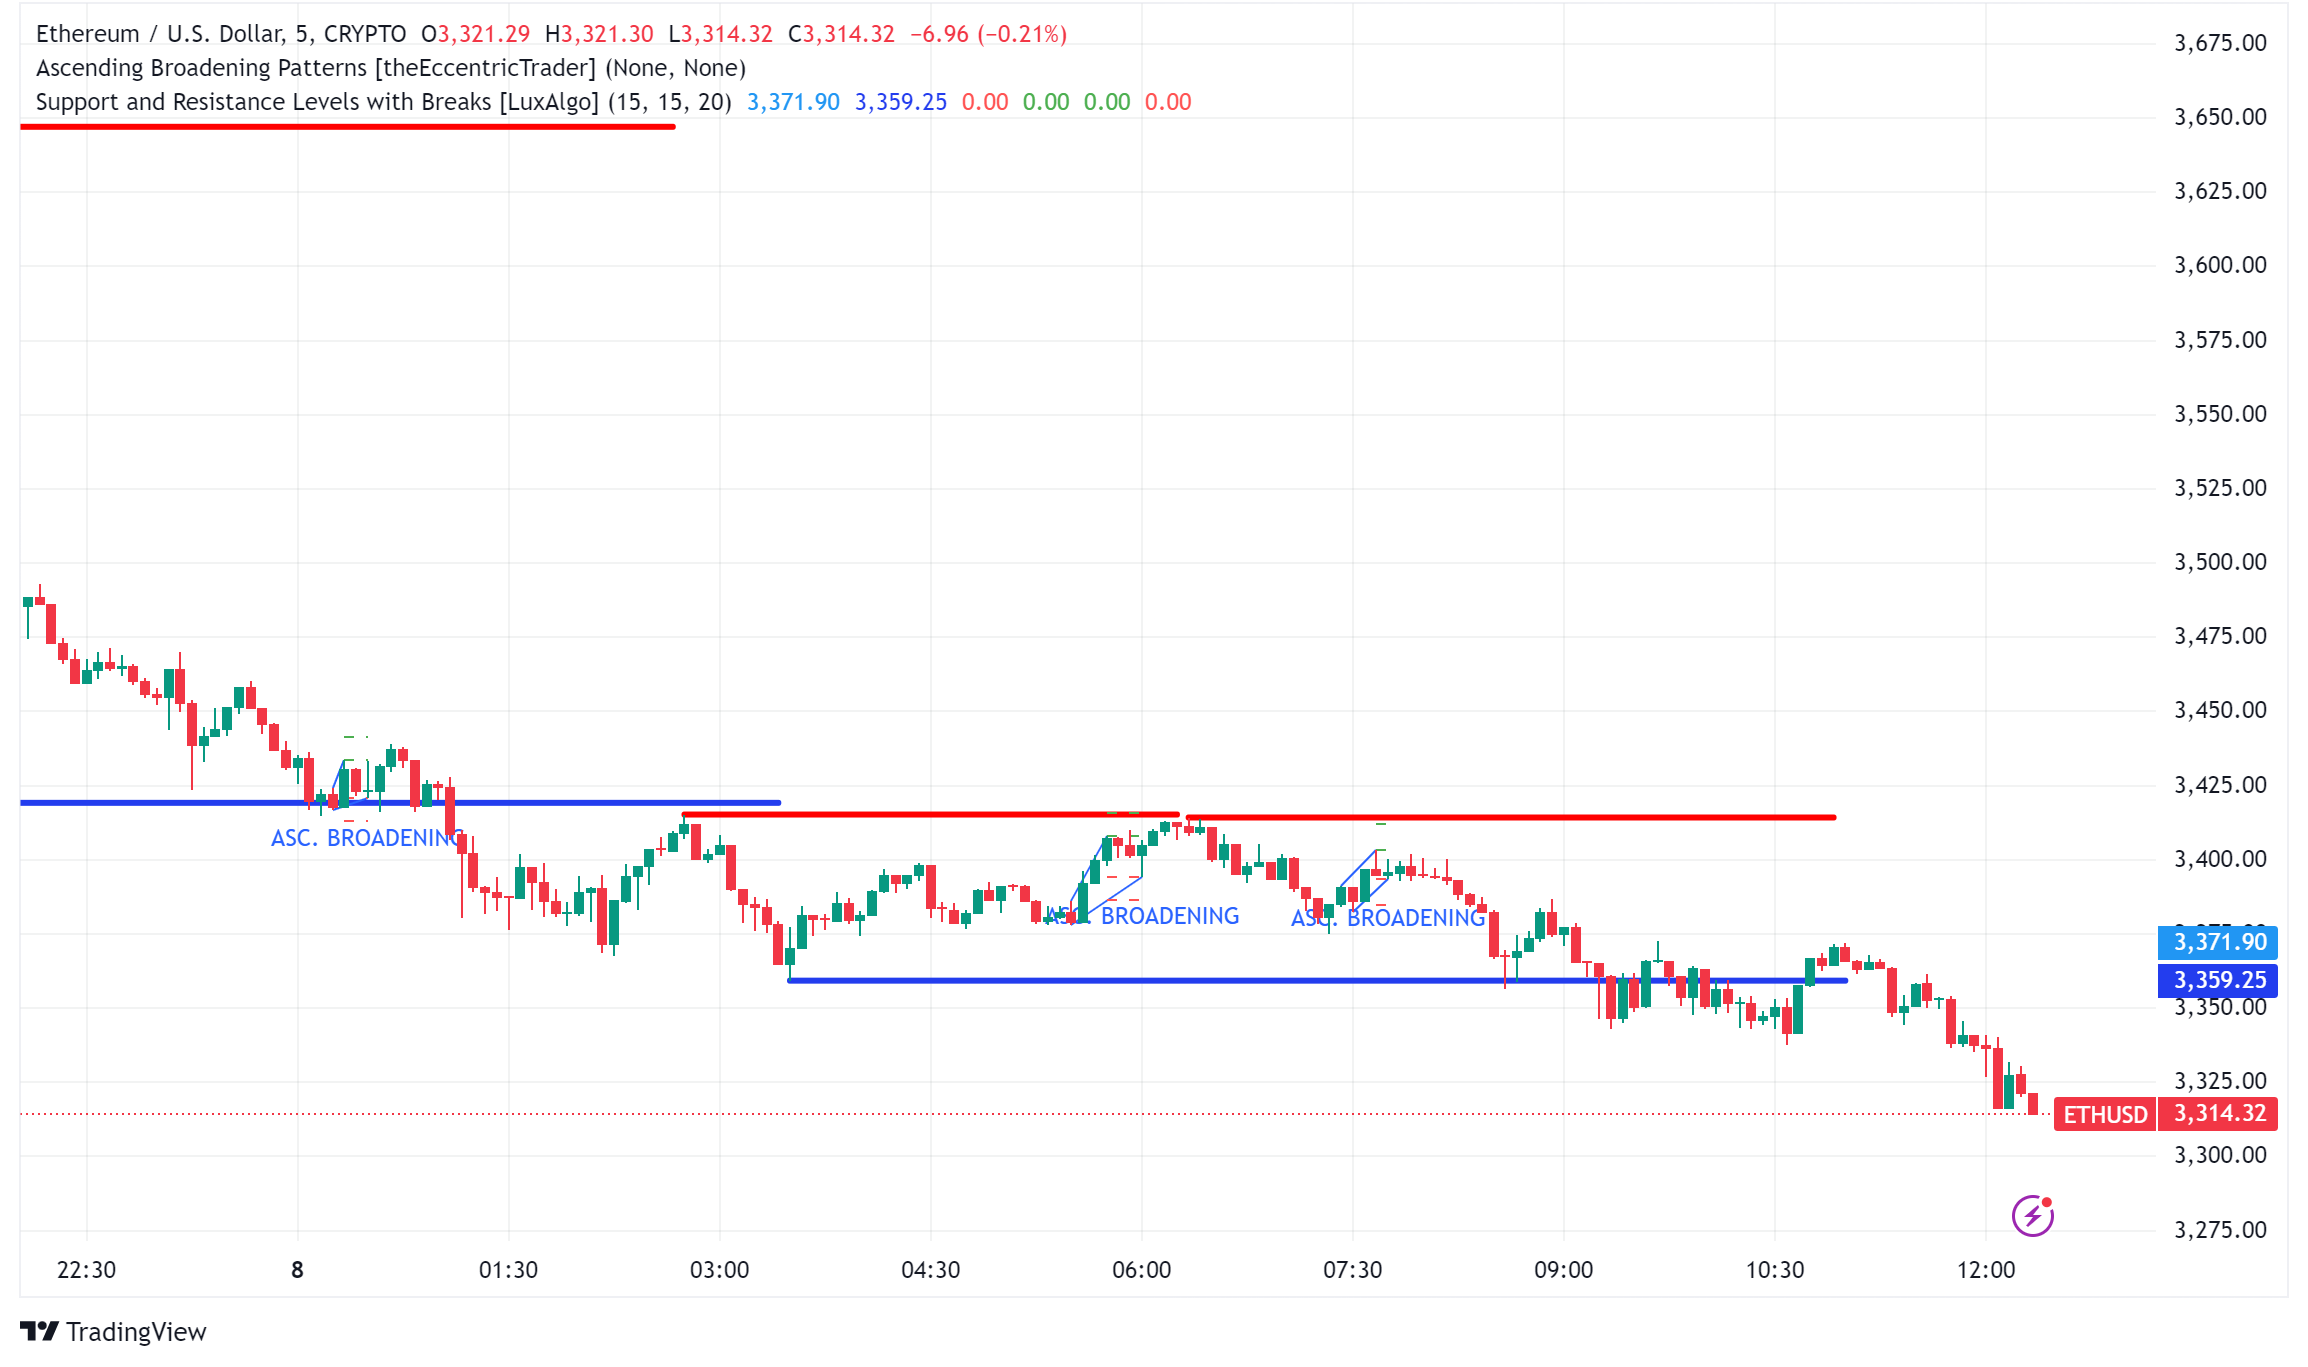Click the 3,425.00 price axis label
2308x1367 pixels.
click(x=2220, y=785)
